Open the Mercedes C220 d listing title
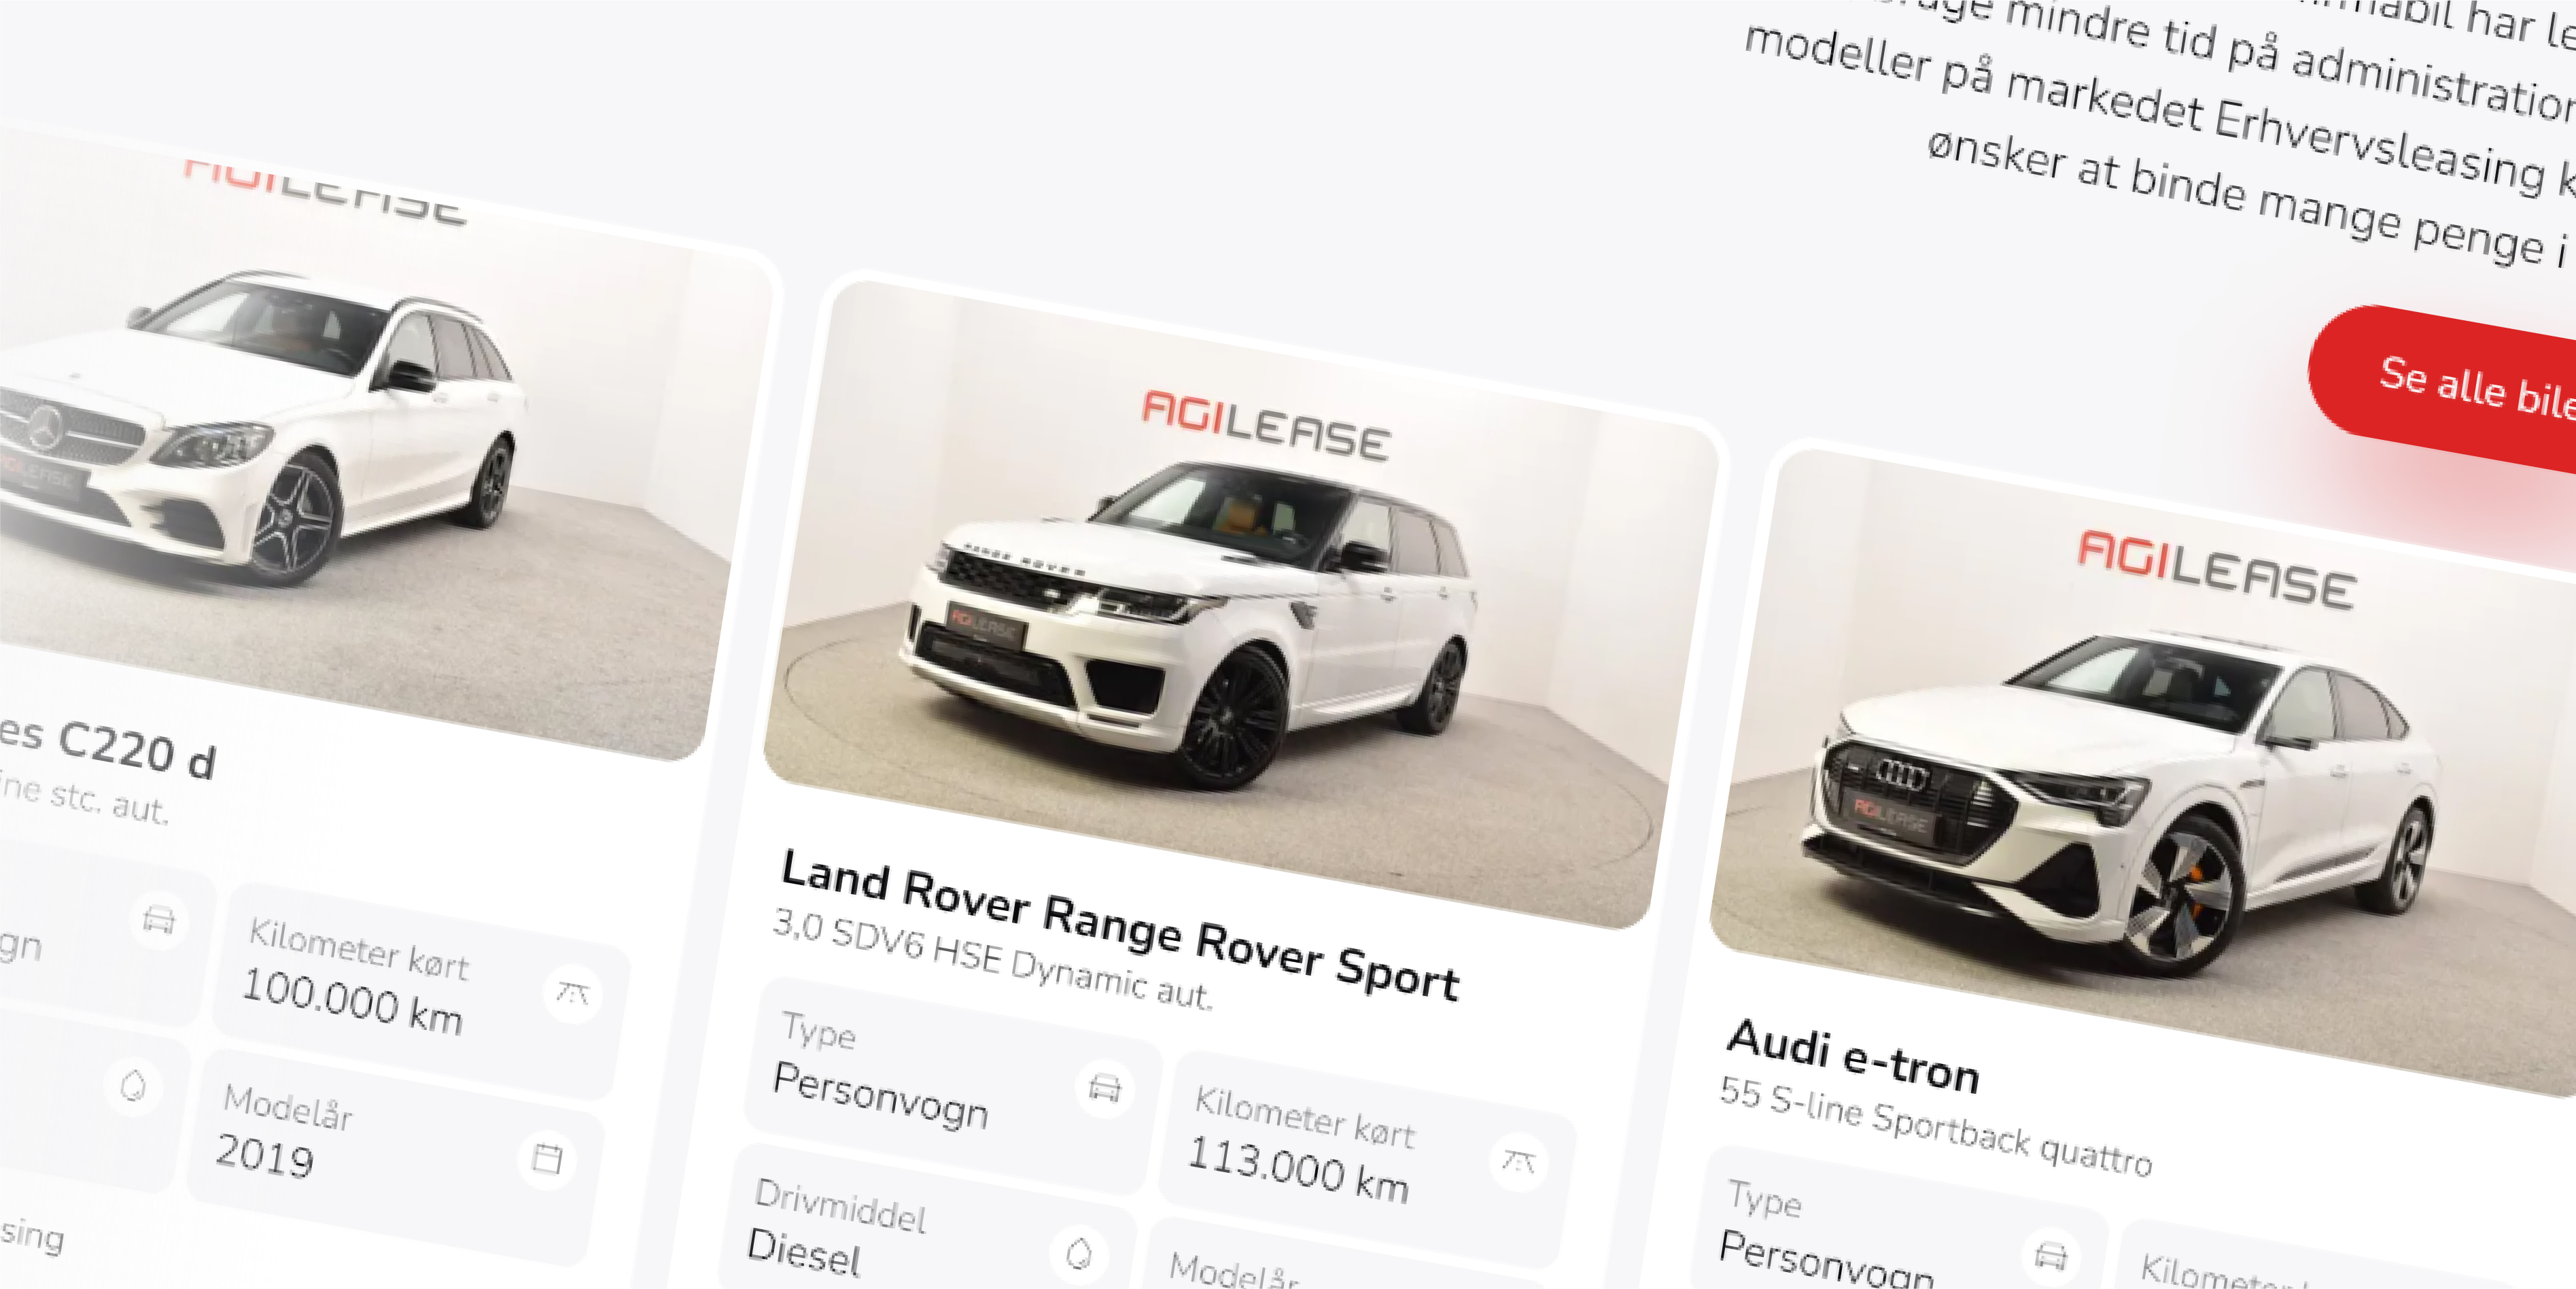Viewport: 2576px width, 1289px height. (x=107, y=747)
